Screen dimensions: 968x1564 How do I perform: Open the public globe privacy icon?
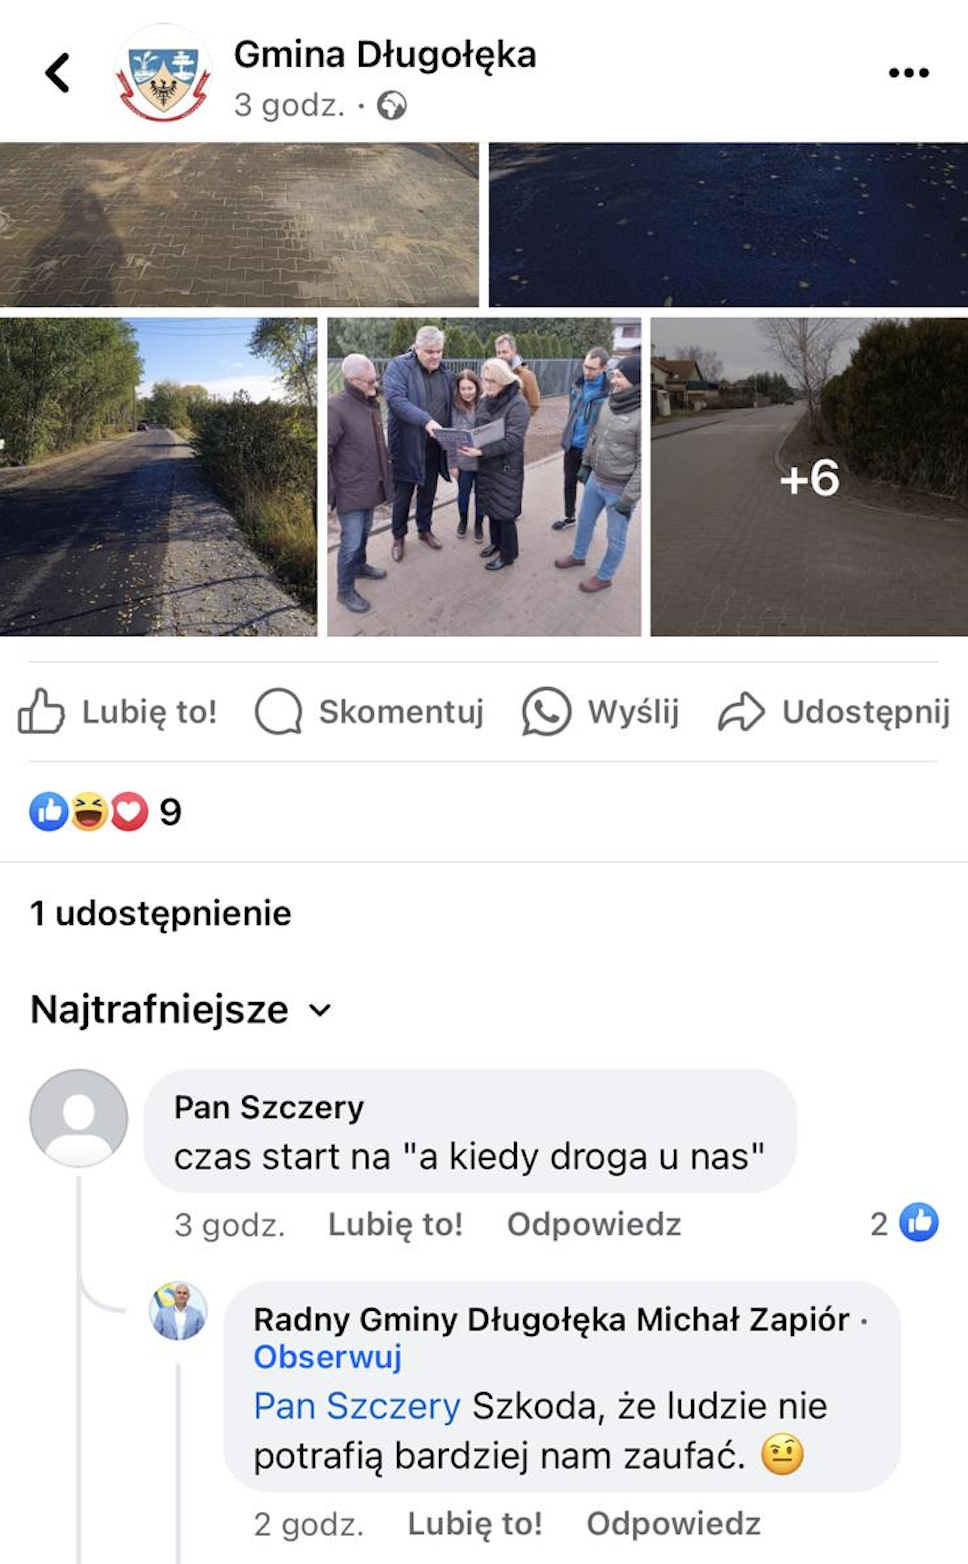[392, 105]
